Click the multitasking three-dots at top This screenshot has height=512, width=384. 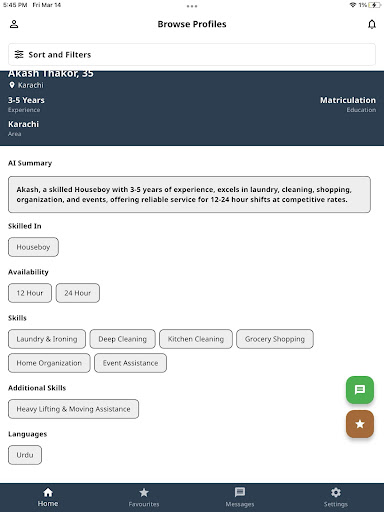[192, 6]
